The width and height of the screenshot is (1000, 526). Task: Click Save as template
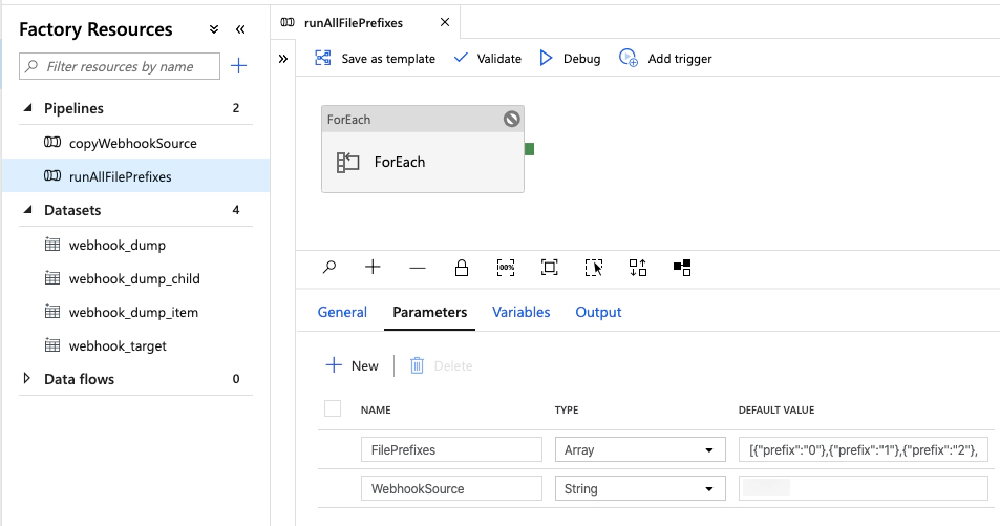coord(375,59)
